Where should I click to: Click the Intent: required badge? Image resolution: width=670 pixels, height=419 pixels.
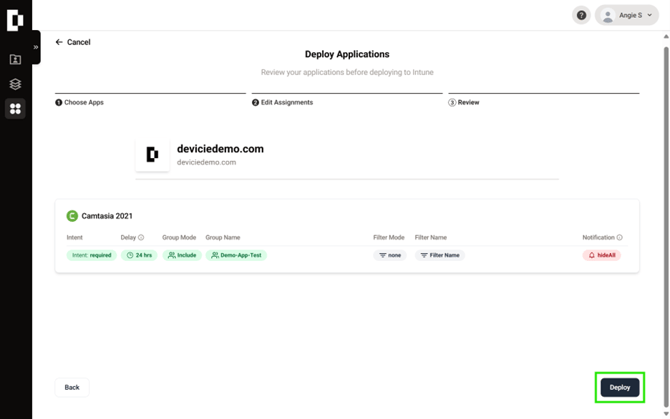91,255
